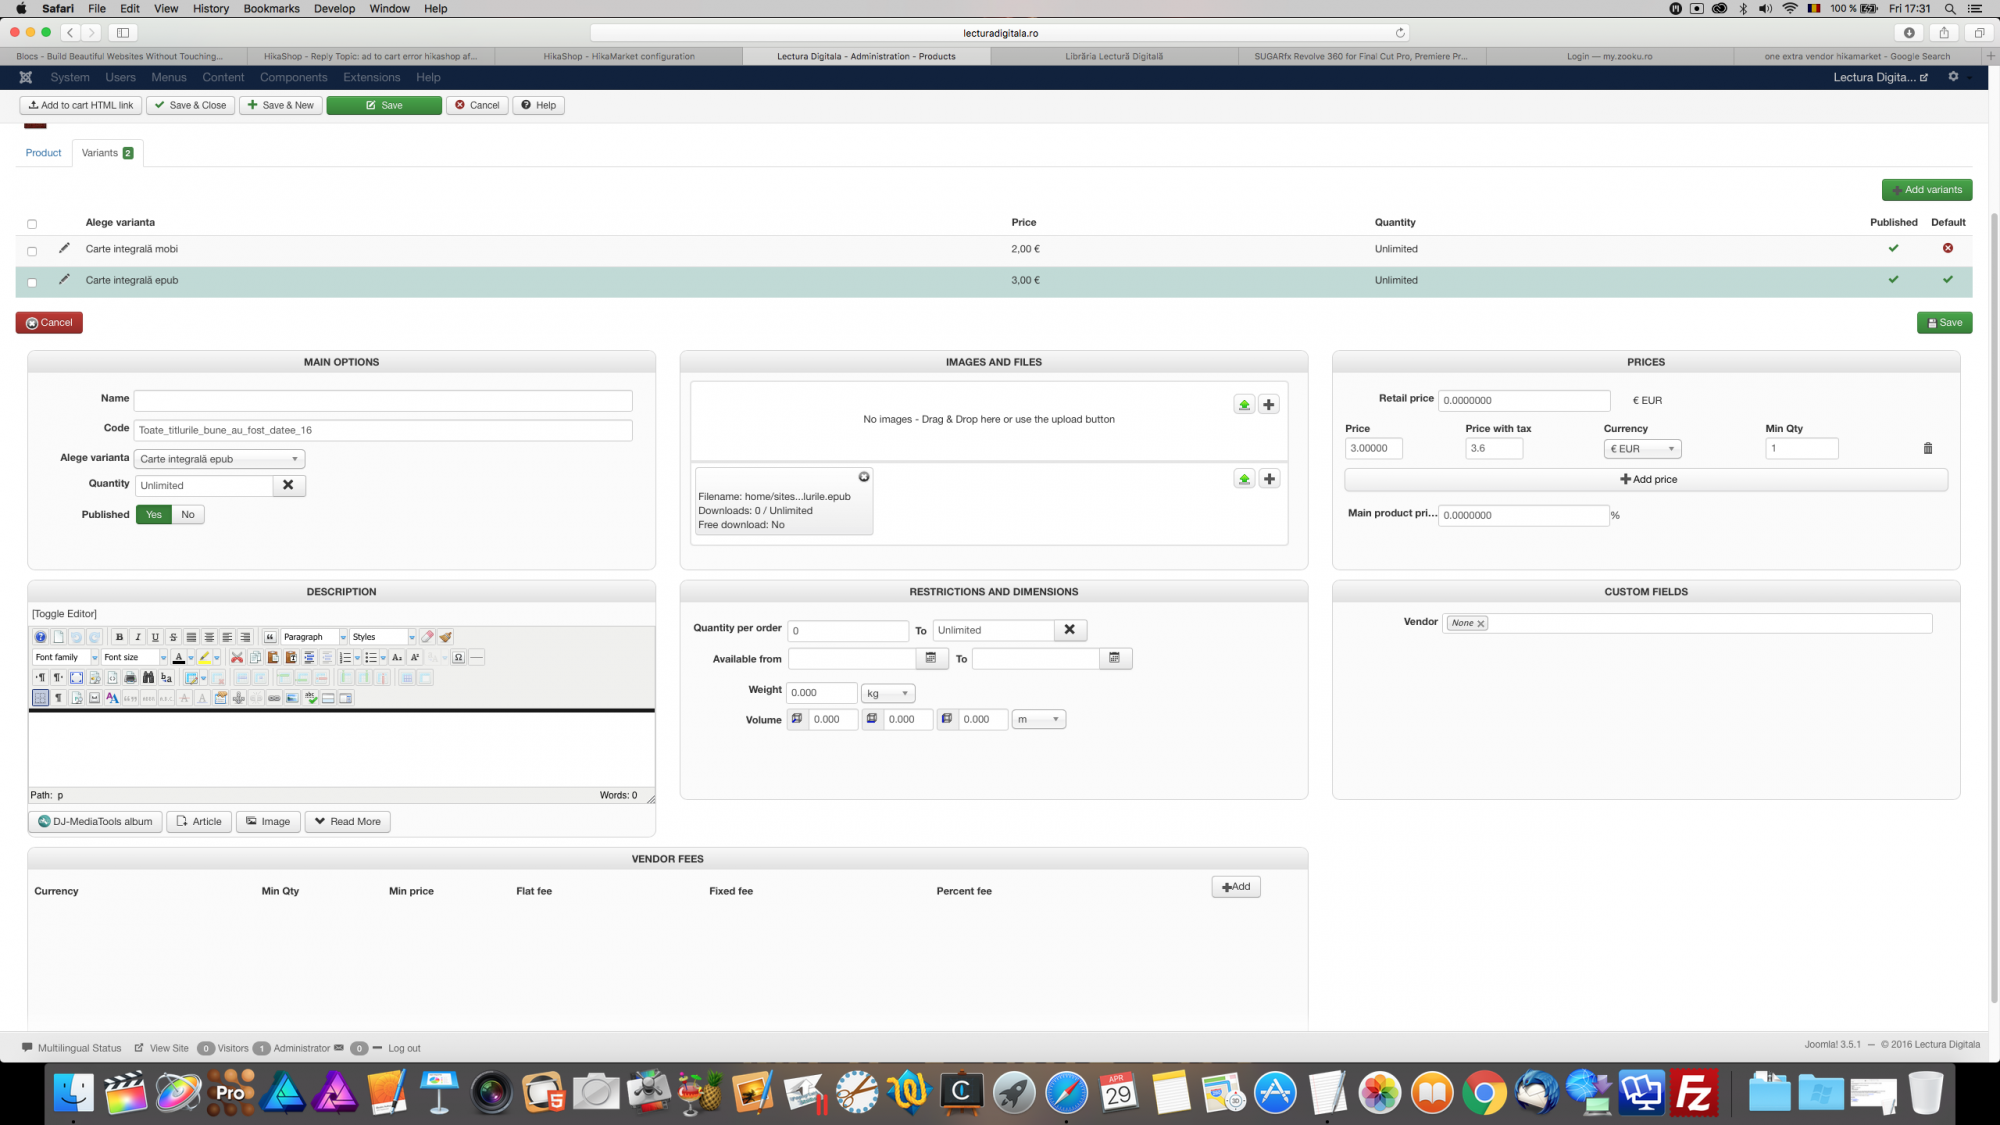Screen dimensions: 2000x1125
Task: Click the scissors Cut icon in editor
Action: (237, 658)
